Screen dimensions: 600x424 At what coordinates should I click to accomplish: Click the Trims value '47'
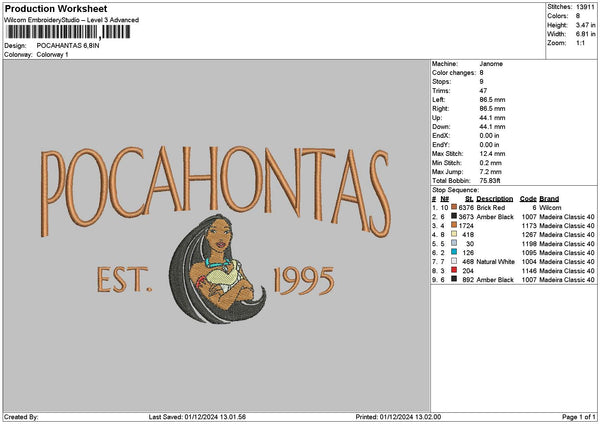pyautogui.click(x=483, y=91)
